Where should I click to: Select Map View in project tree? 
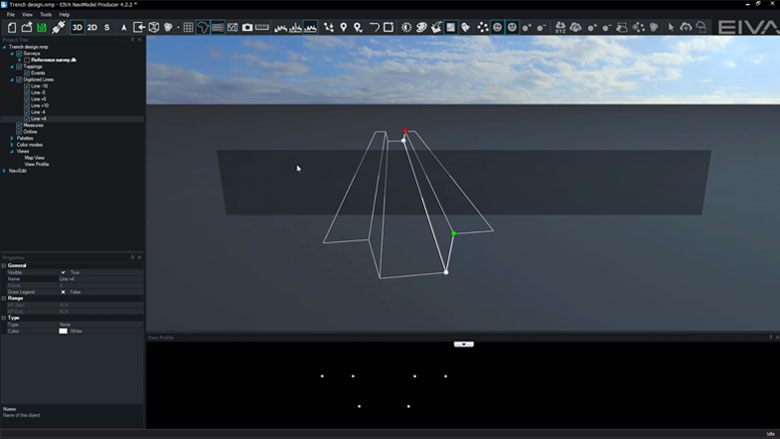point(34,157)
